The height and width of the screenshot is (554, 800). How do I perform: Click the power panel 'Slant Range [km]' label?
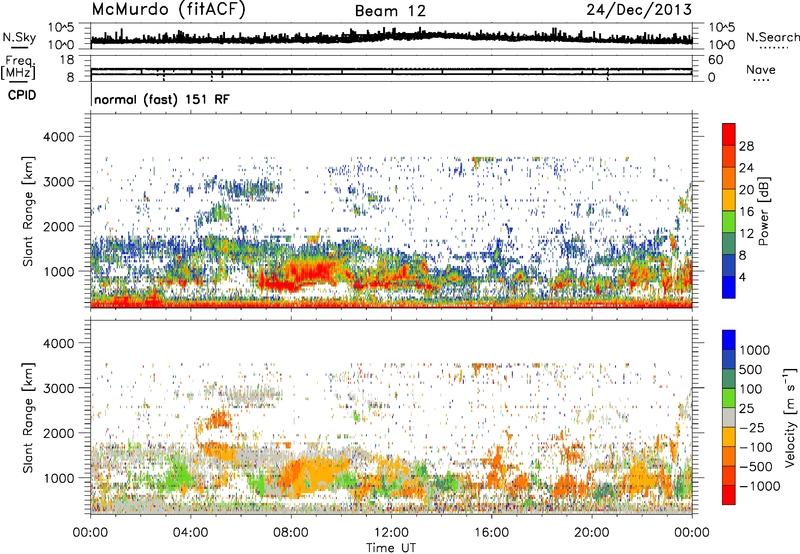(28, 211)
